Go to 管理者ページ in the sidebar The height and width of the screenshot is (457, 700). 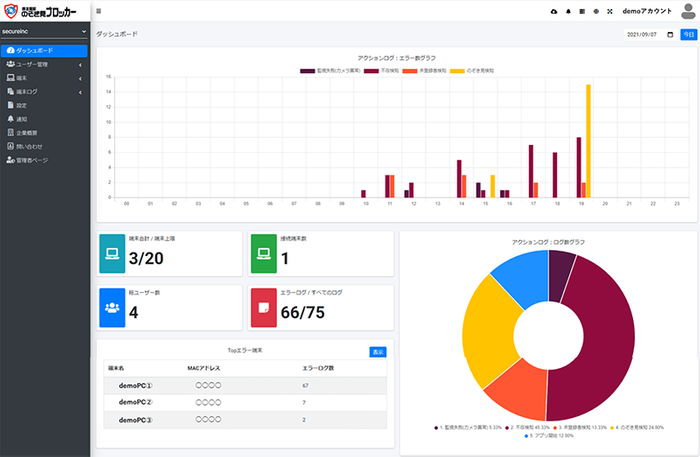tap(33, 159)
